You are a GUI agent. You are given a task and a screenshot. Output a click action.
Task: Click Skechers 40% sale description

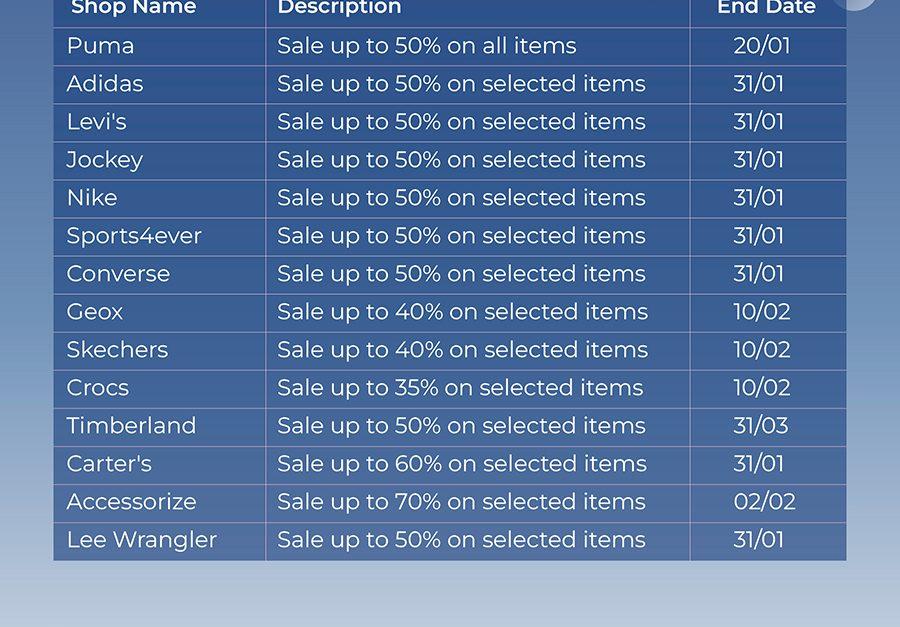(462, 350)
